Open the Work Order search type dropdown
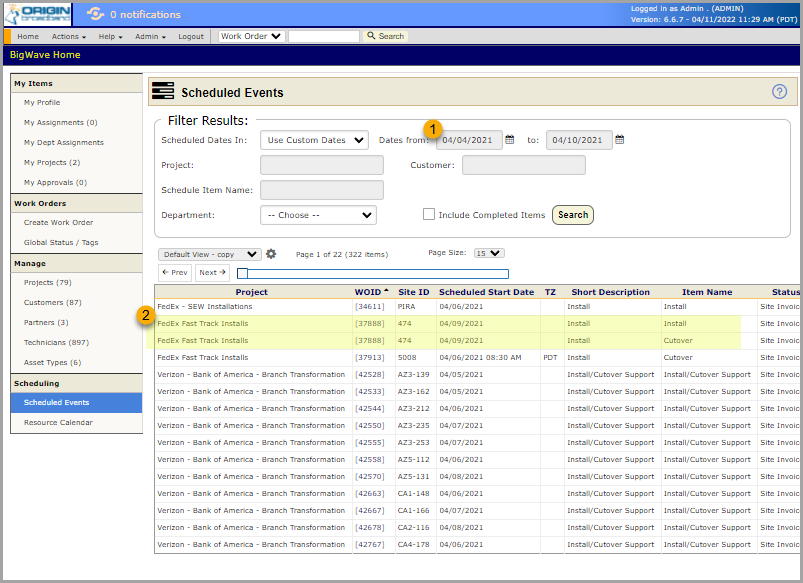The height and width of the screenshot is (583, 803). (251, 36)
